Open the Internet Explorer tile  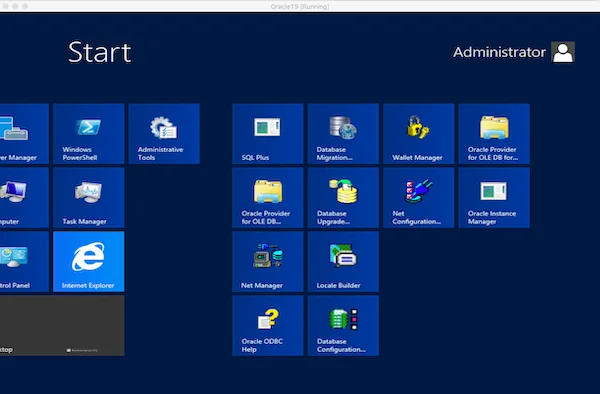click(89, 261)
